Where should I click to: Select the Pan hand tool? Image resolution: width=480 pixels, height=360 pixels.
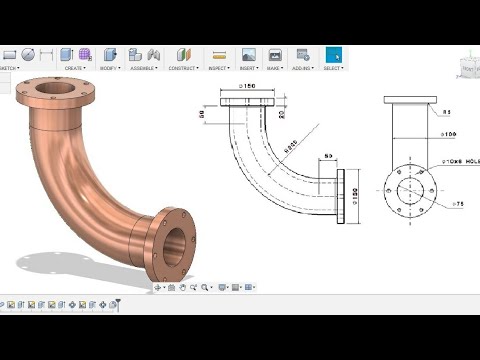coord(183,287)
